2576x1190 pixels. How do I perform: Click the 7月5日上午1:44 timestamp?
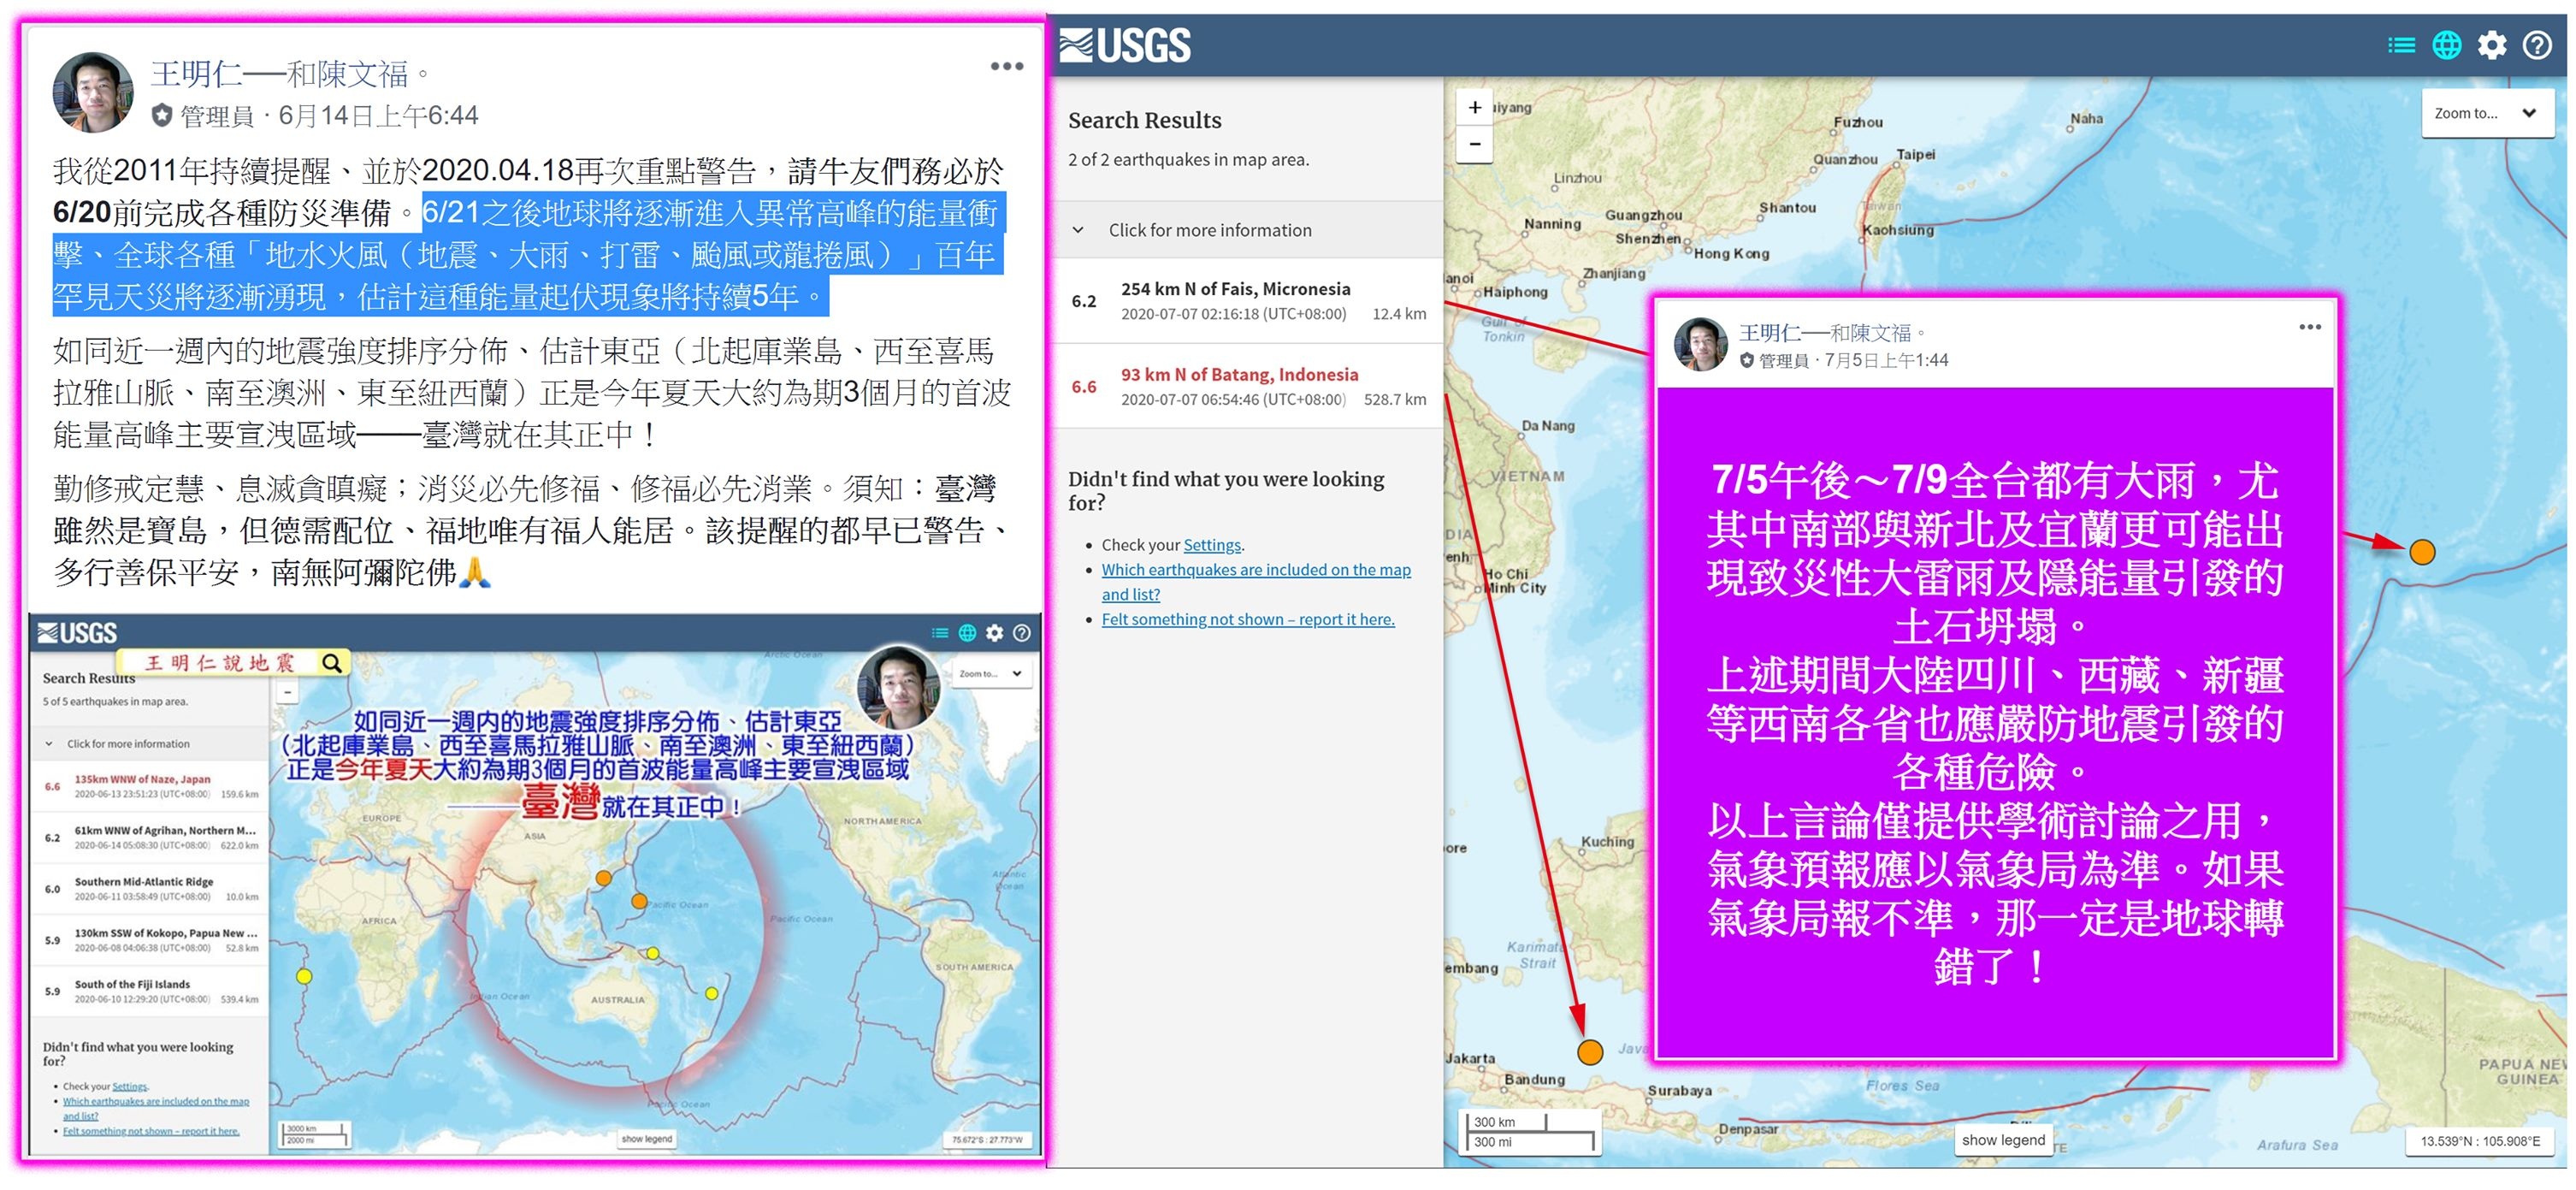click(x=1886, y=360)
